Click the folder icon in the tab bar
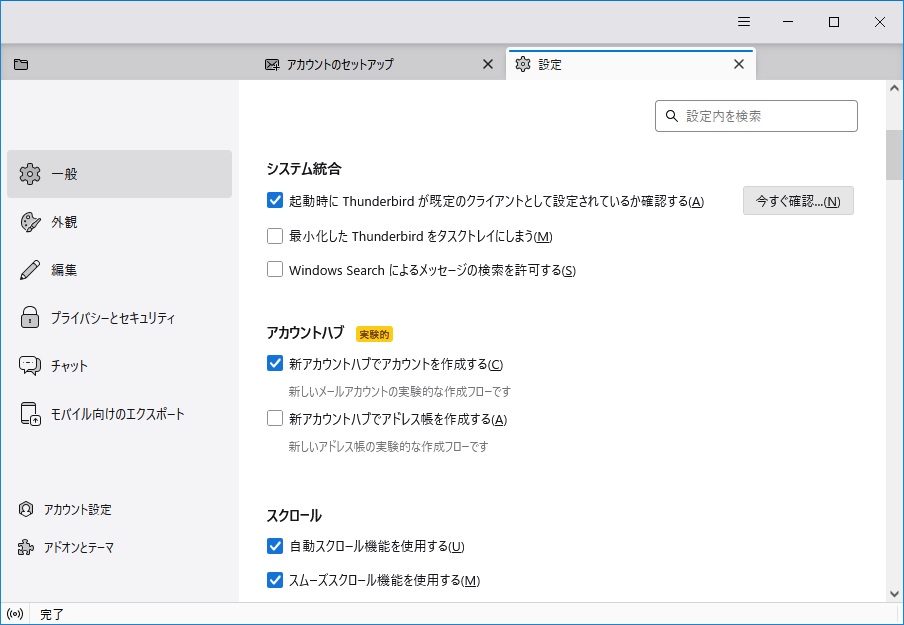Image resolution: width=904 pixels, height=625 pixels. tap(21, 64)
